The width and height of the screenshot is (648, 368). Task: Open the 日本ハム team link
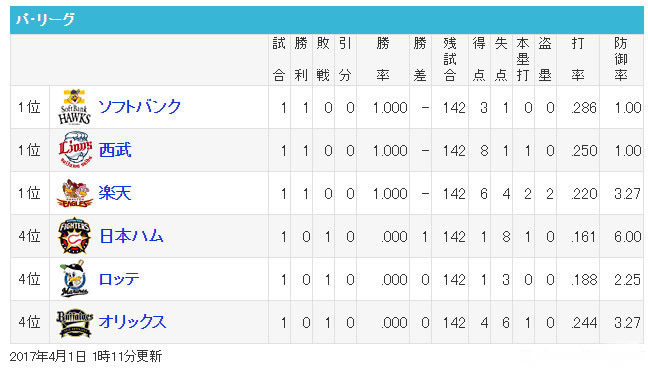(x=131, y=236)
